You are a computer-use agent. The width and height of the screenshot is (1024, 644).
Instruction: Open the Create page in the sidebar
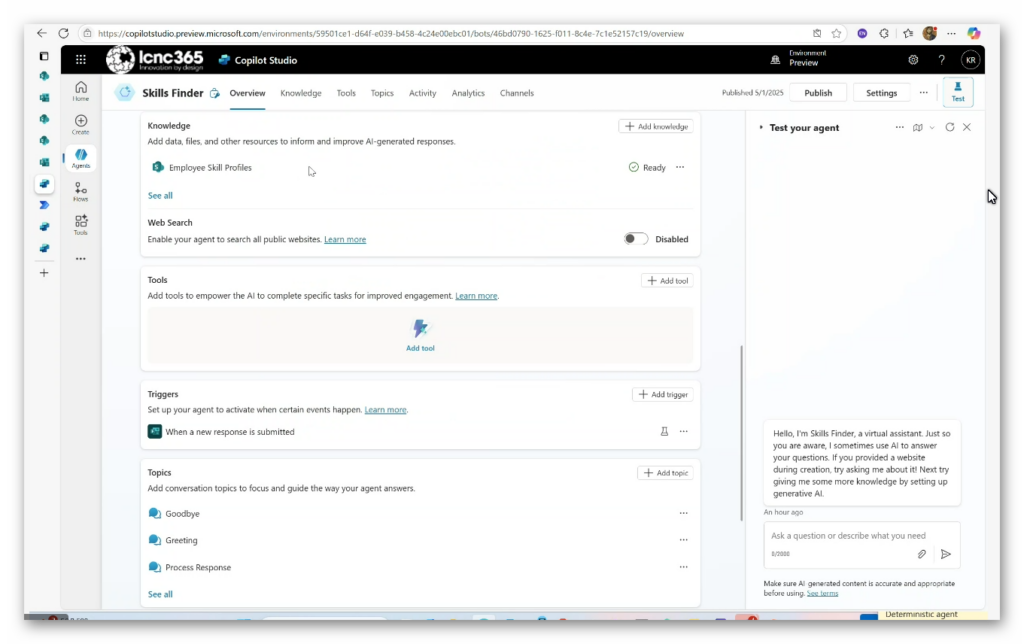[x=80, y=124]
